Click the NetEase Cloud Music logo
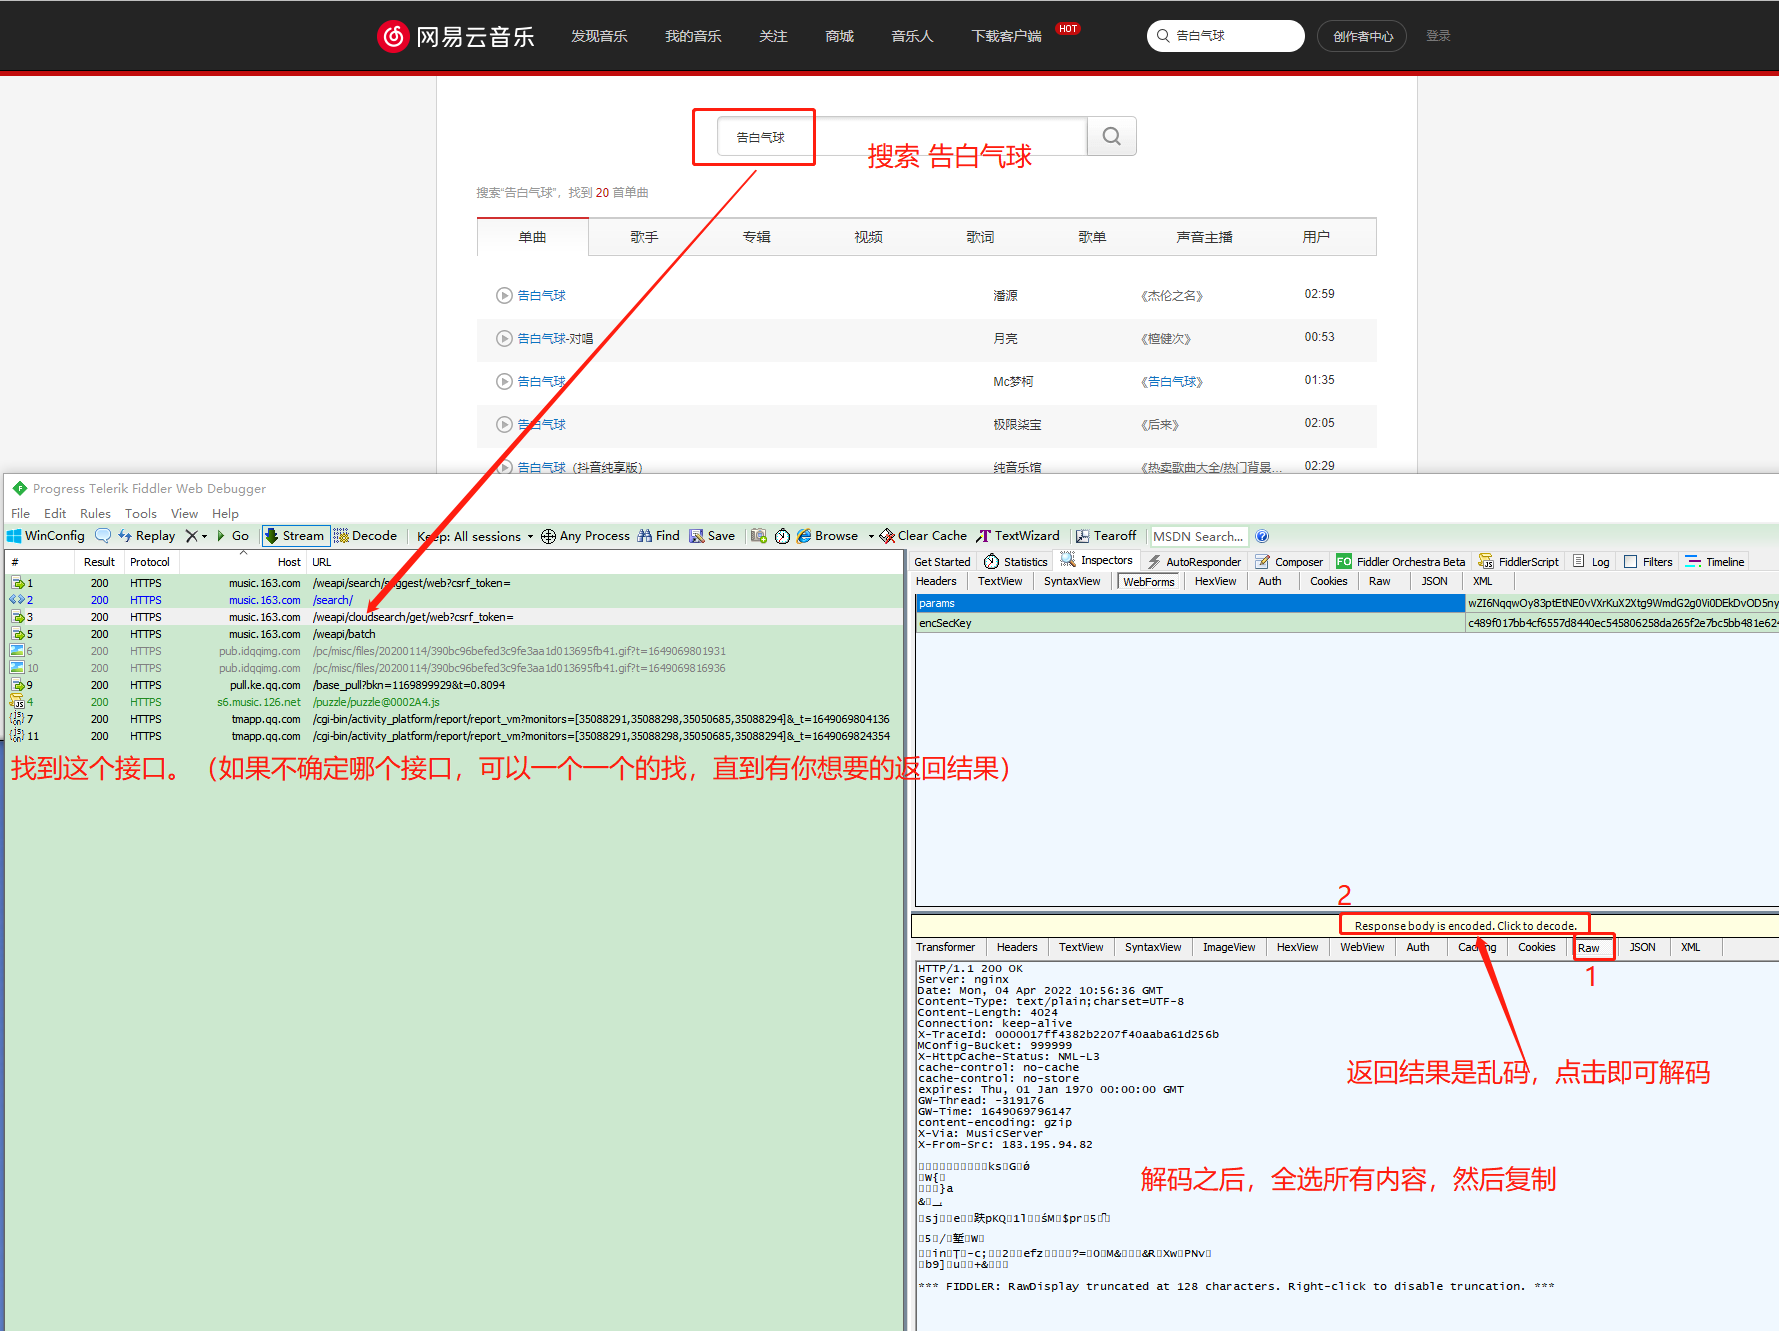 coord(456,36)
